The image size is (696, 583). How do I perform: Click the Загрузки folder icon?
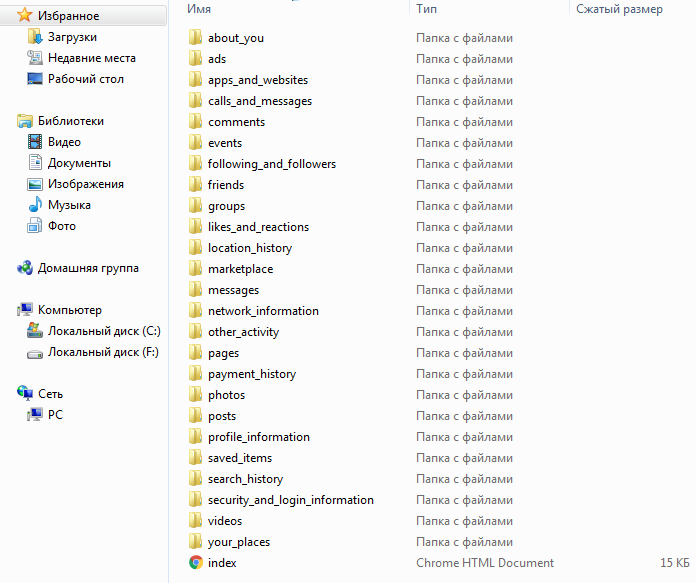35,36
